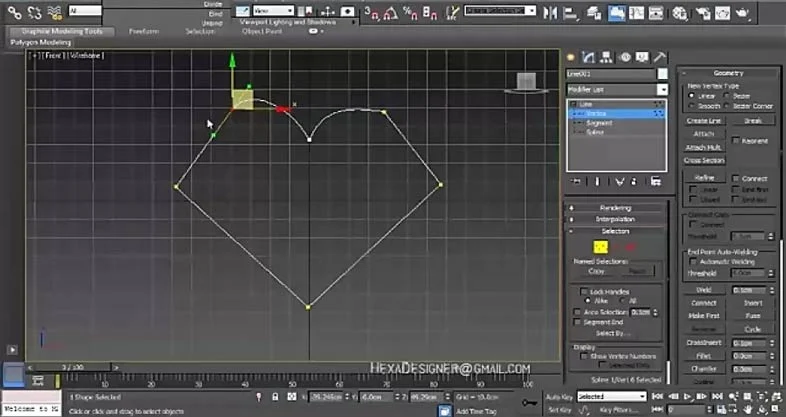786x417 pixels.
Task: Toggle the Percent Snap icon
Action: pyautogui.click(x=411, y=13)
